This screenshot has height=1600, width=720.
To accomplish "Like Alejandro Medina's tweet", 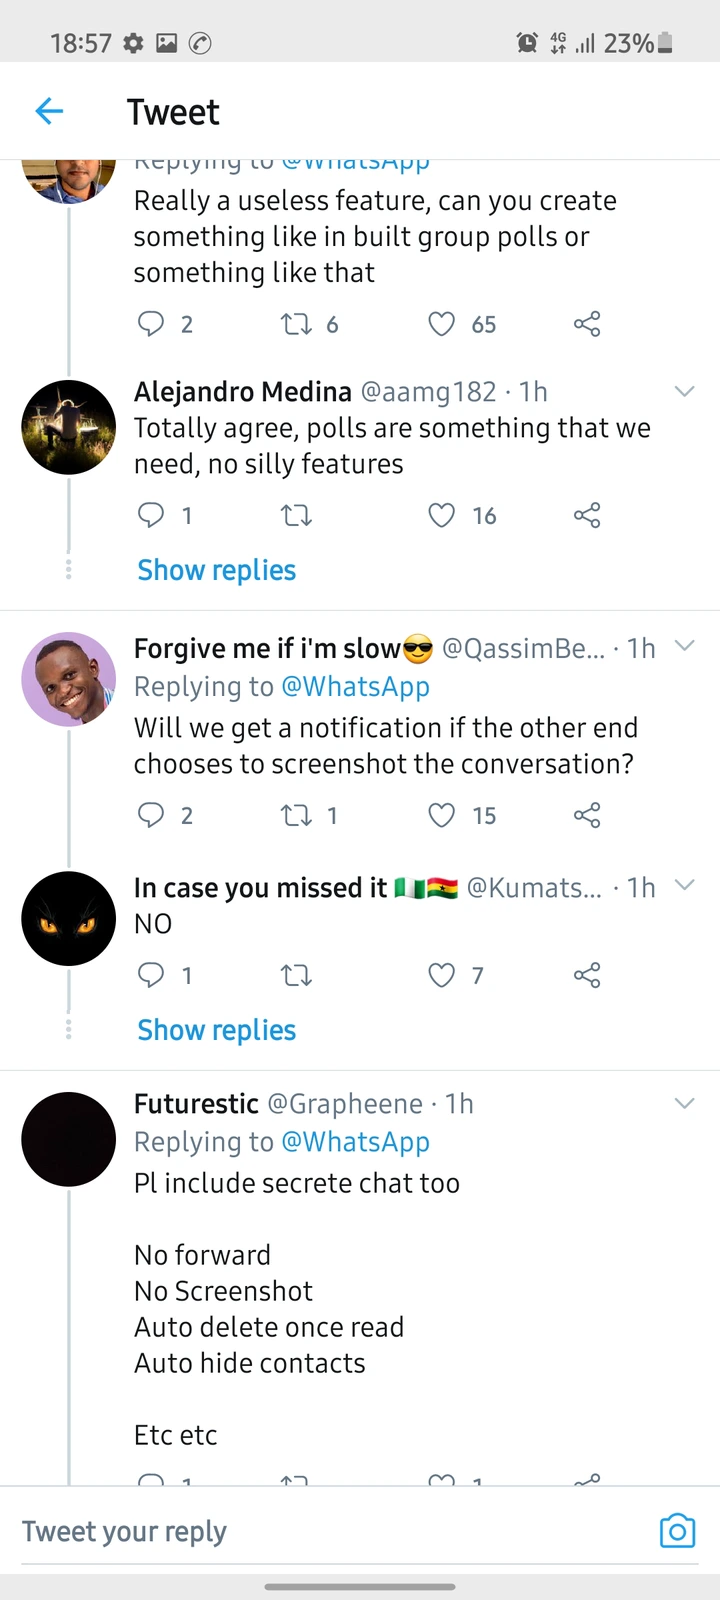I will click(442, 515).
